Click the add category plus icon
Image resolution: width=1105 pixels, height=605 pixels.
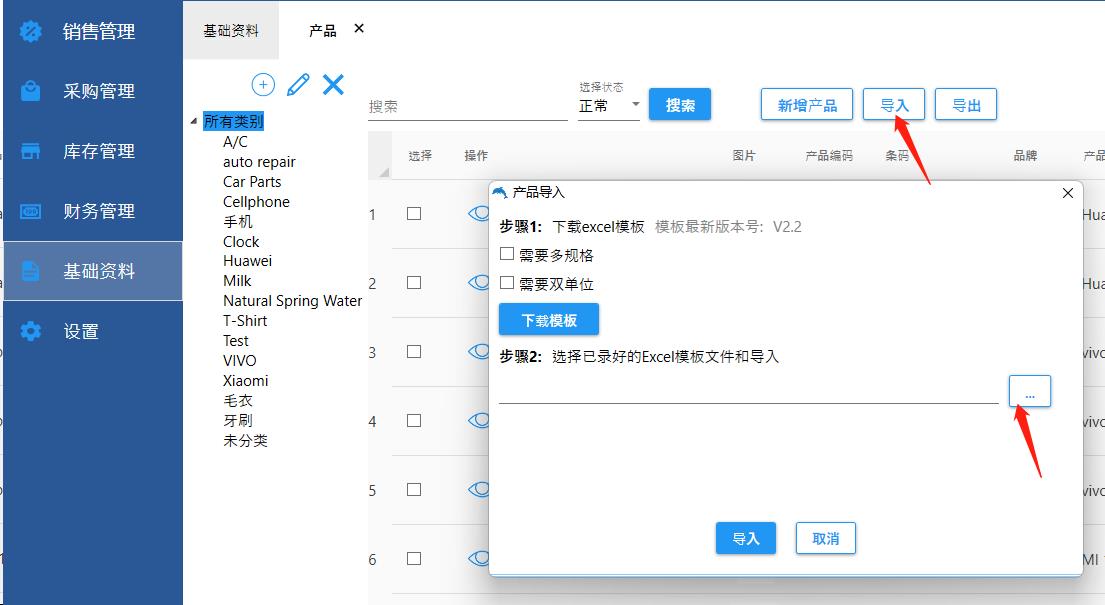(263, 85)
